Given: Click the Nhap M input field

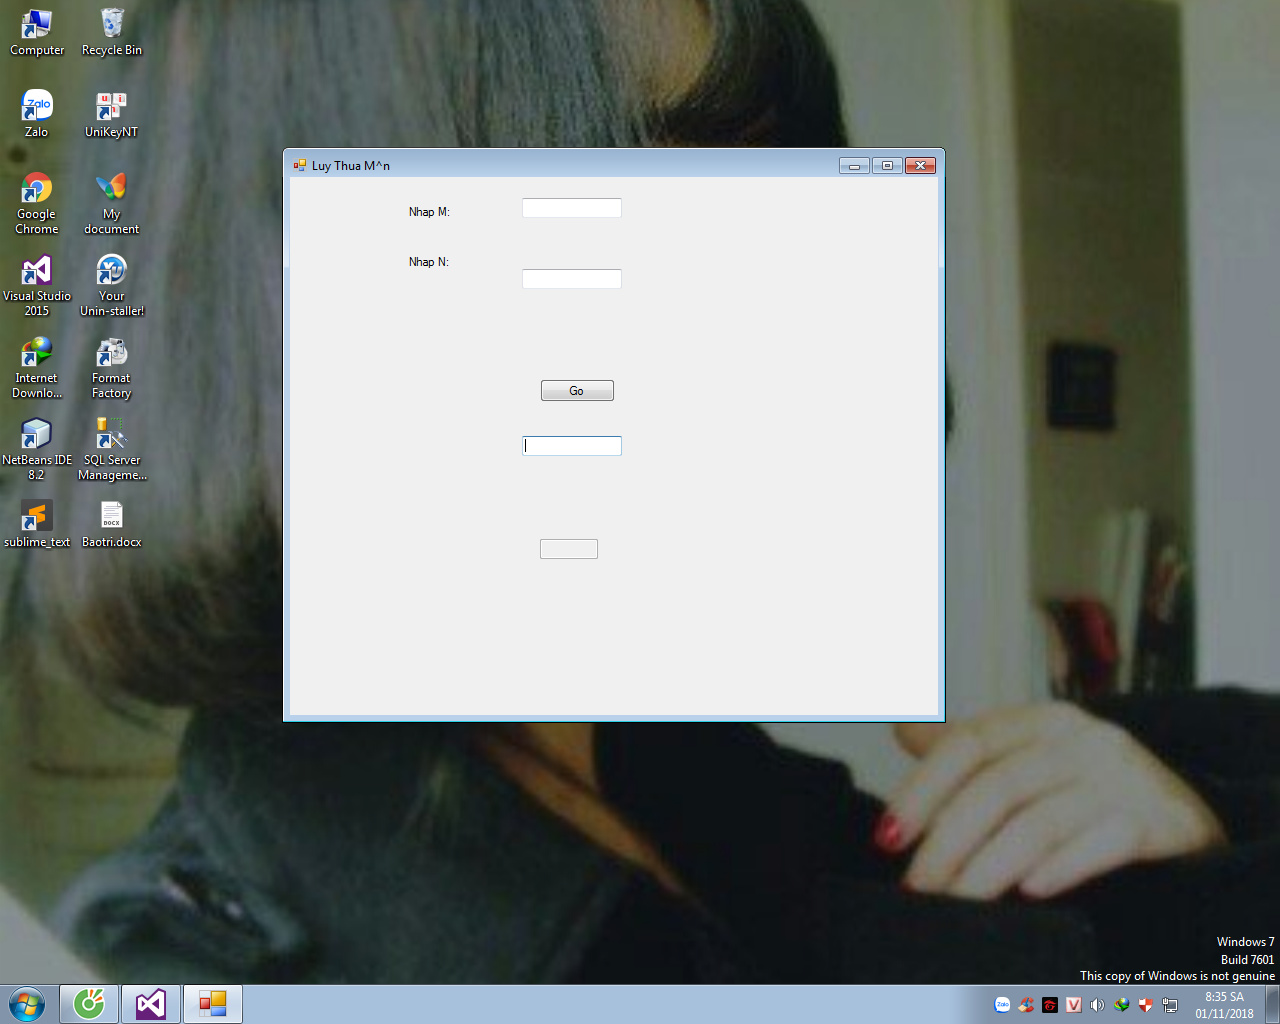Looking at the screenshot, I should (571, 208).
